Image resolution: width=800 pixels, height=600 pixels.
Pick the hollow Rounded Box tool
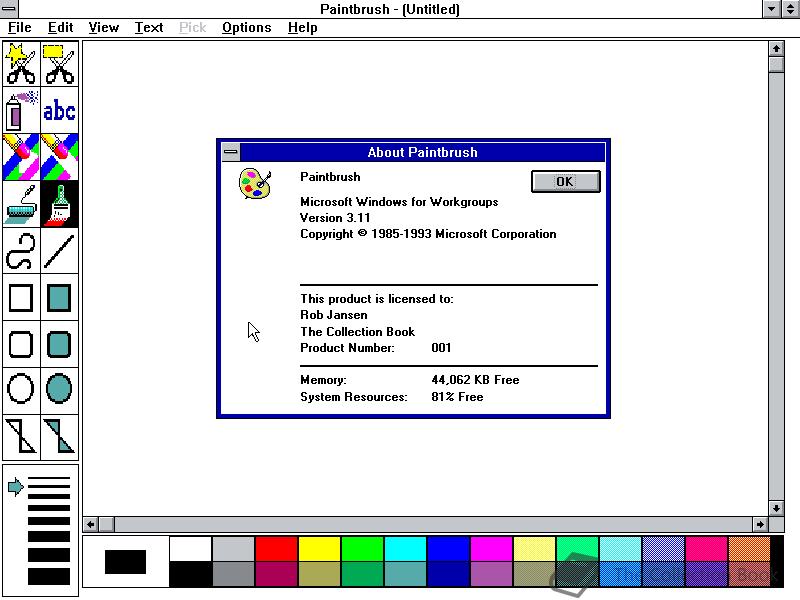(21, 344)
